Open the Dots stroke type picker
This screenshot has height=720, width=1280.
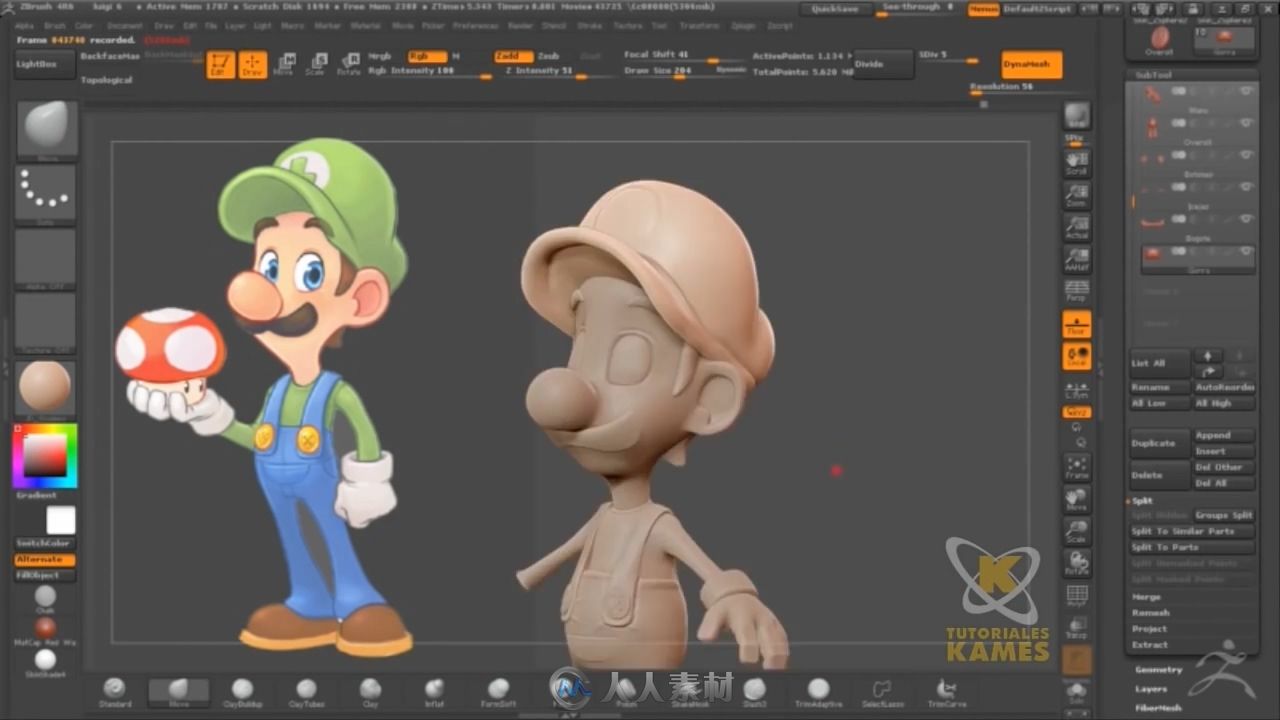46,194
